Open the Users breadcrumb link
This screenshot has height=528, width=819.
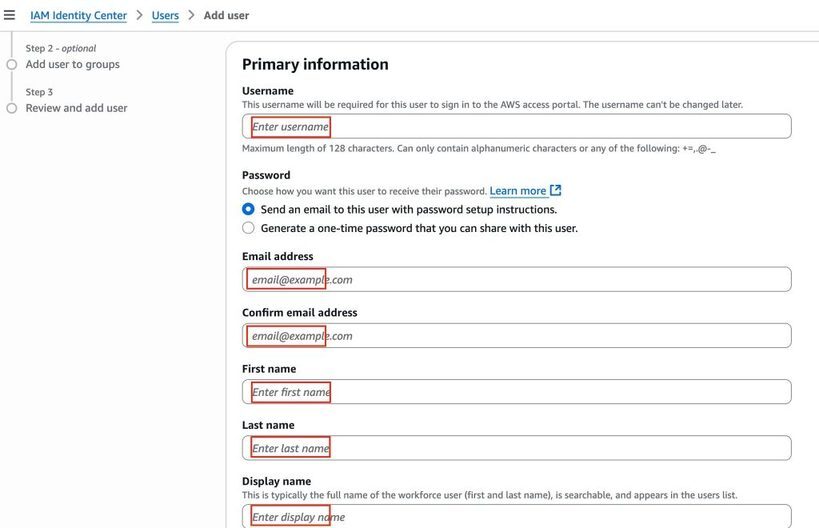(x=165, y=16)
